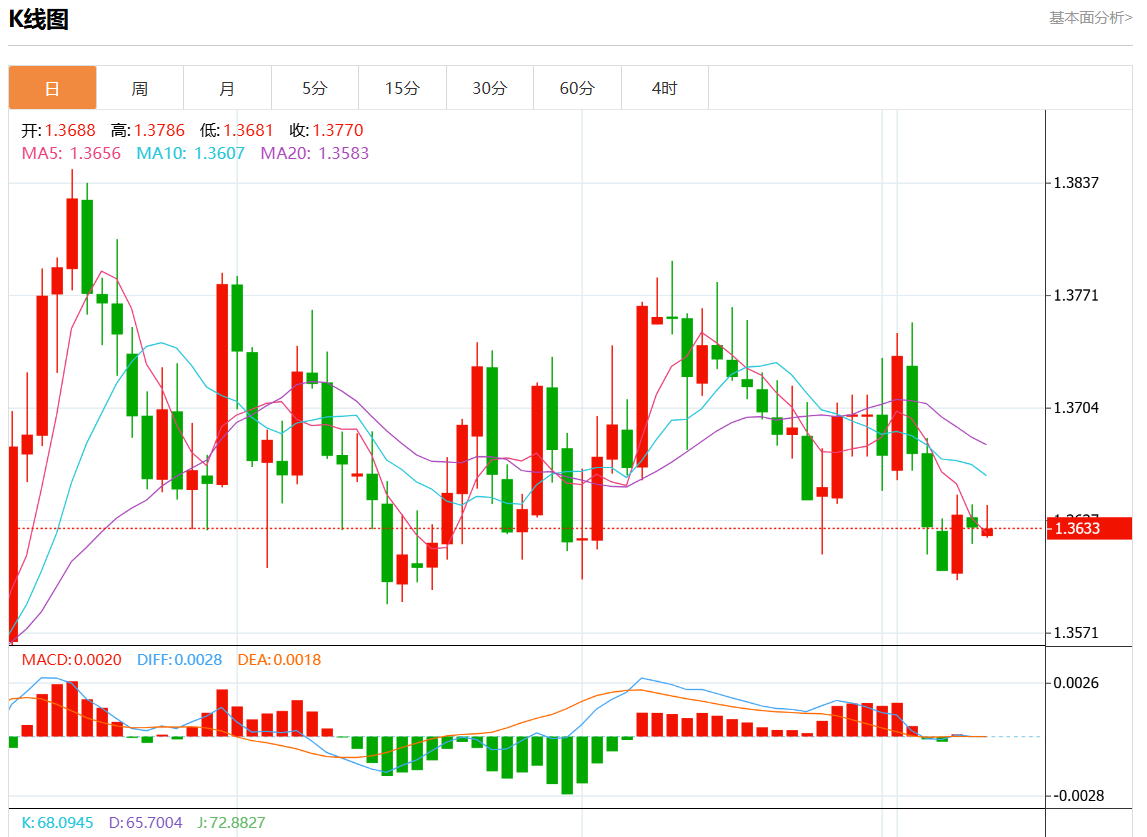Click the 收: 1.3770 close value
The height and width of the screenshot is (837, 1147).
point(326,130)
